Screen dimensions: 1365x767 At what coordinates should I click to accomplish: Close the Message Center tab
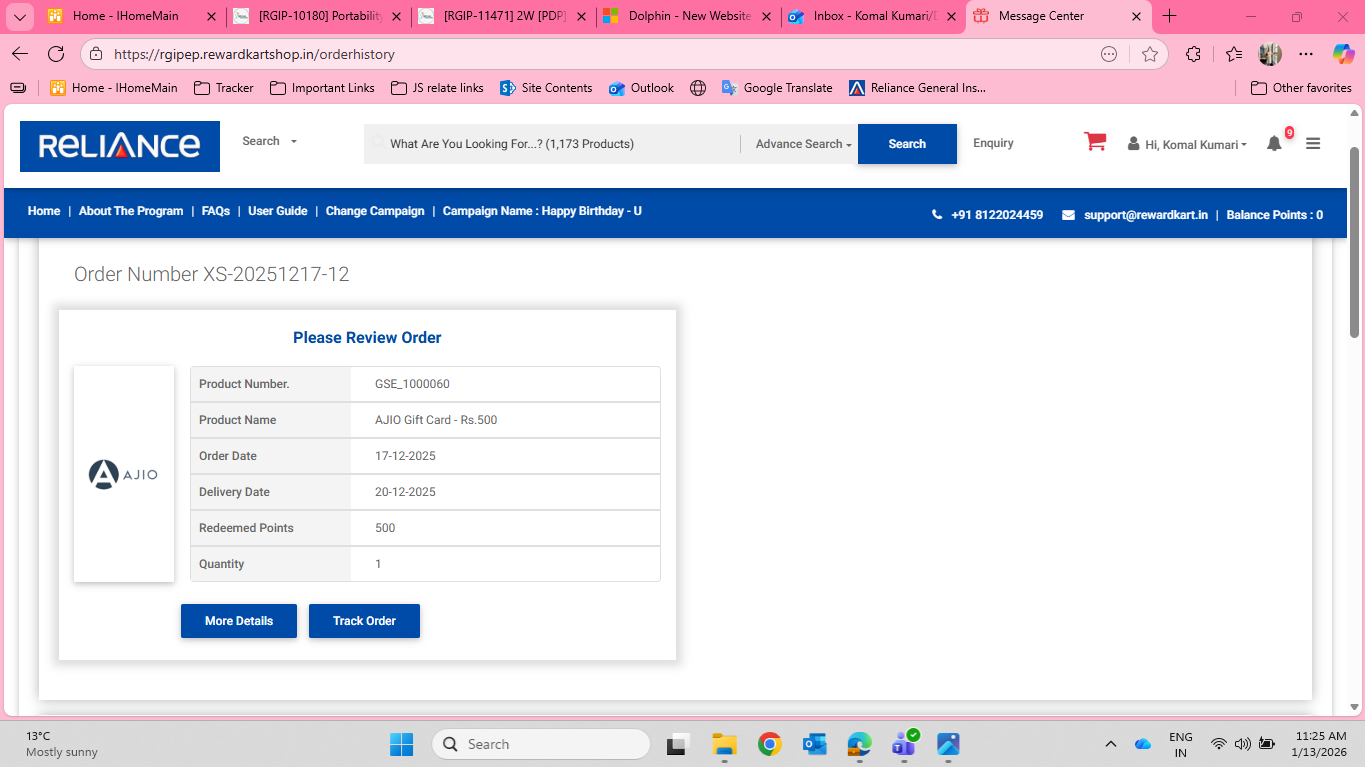[1136, 16]
